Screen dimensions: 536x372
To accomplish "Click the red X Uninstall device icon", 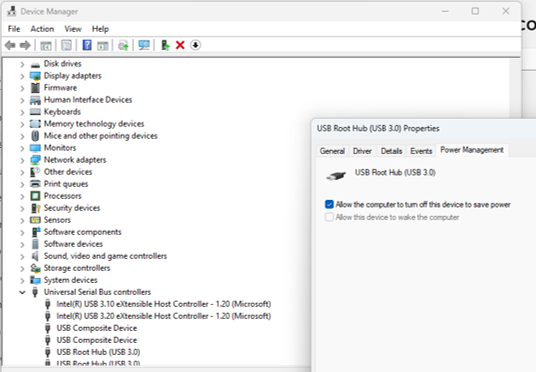I will 180,45.
